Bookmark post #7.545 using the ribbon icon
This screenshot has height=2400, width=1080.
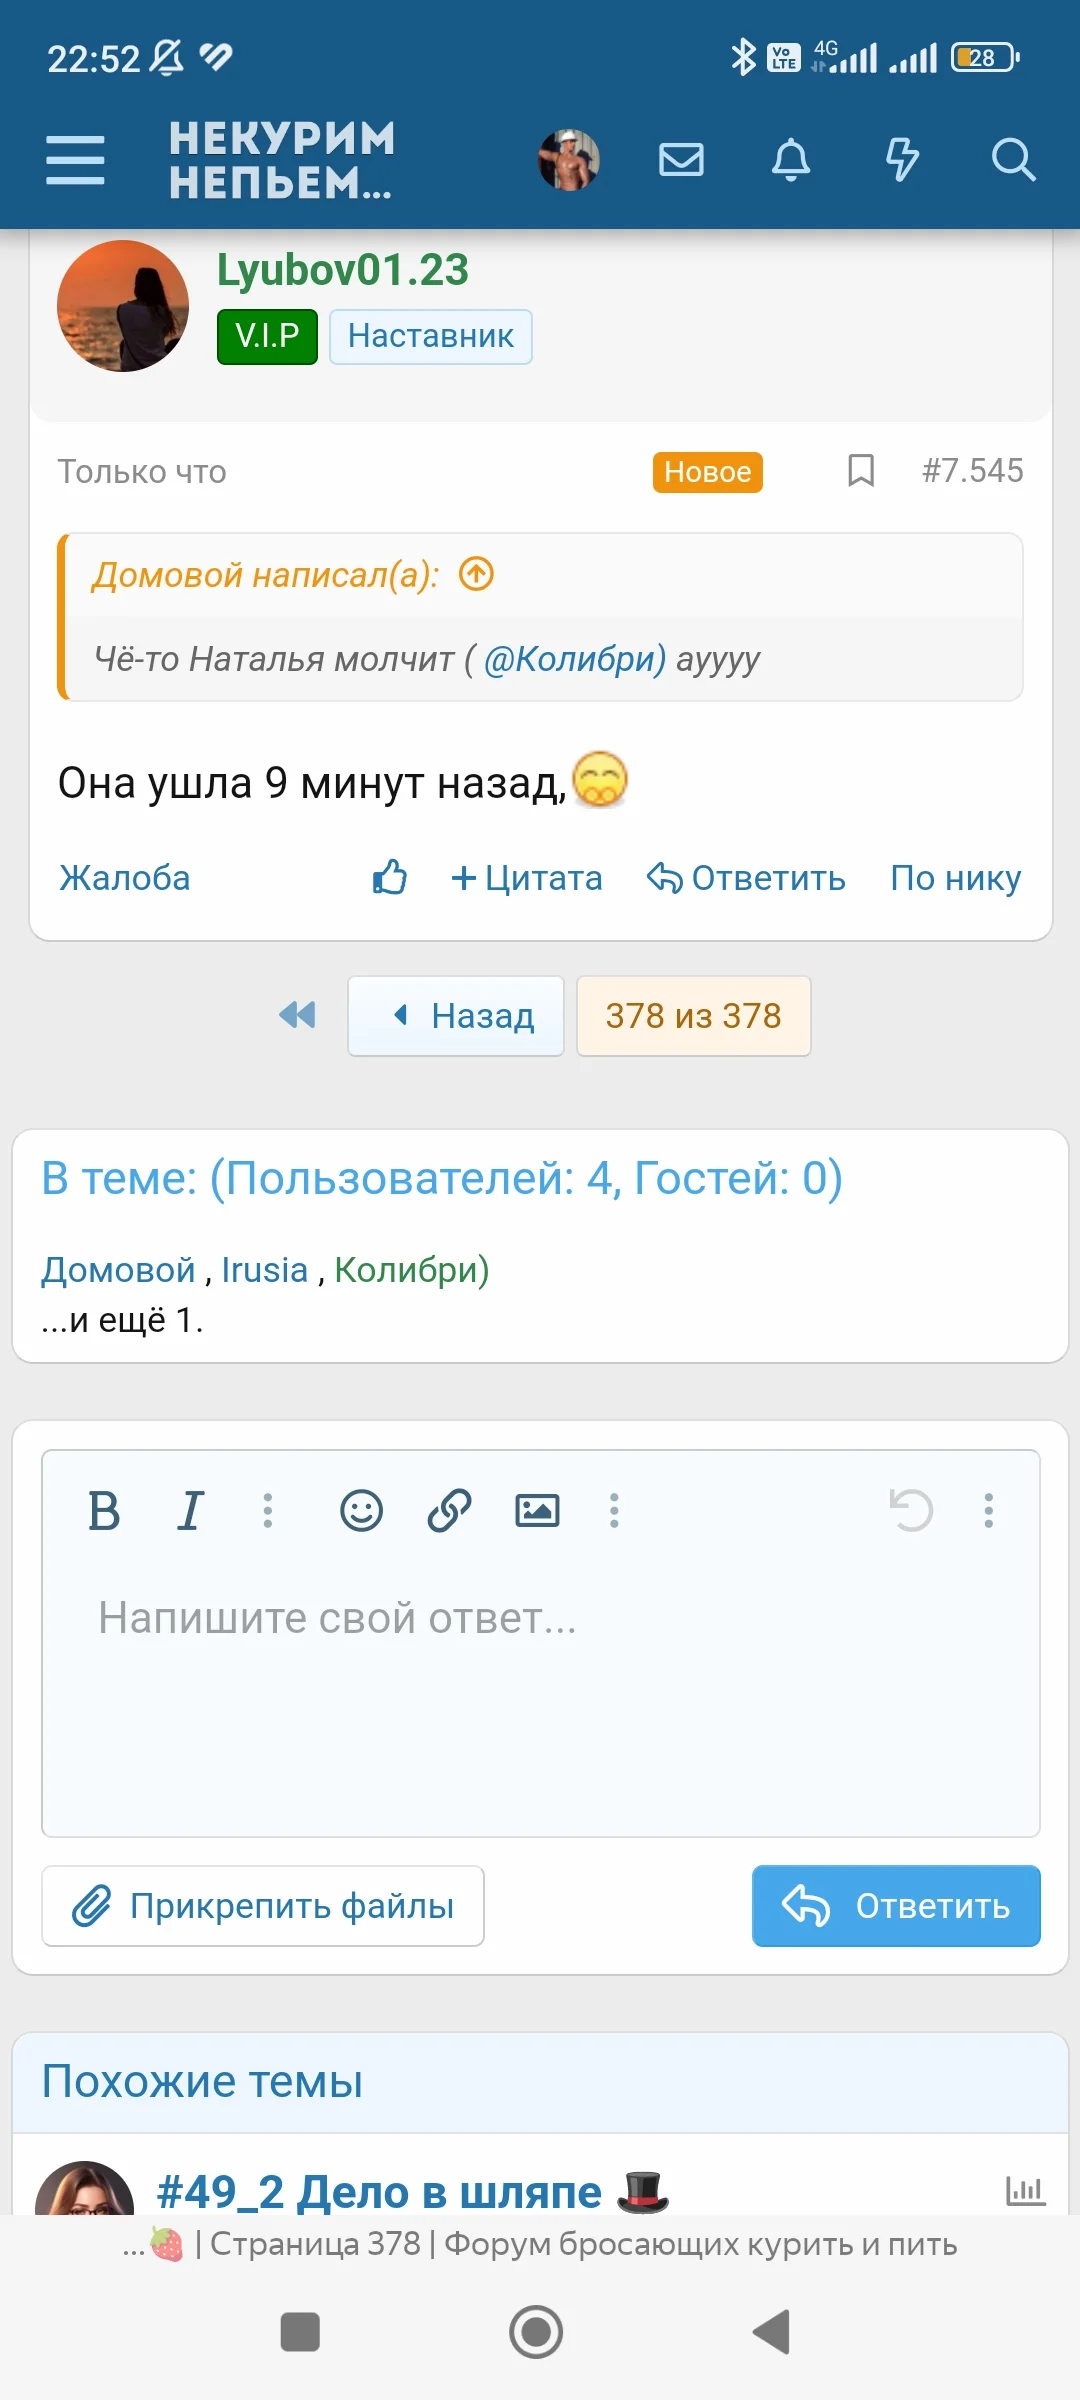(858, 471)
